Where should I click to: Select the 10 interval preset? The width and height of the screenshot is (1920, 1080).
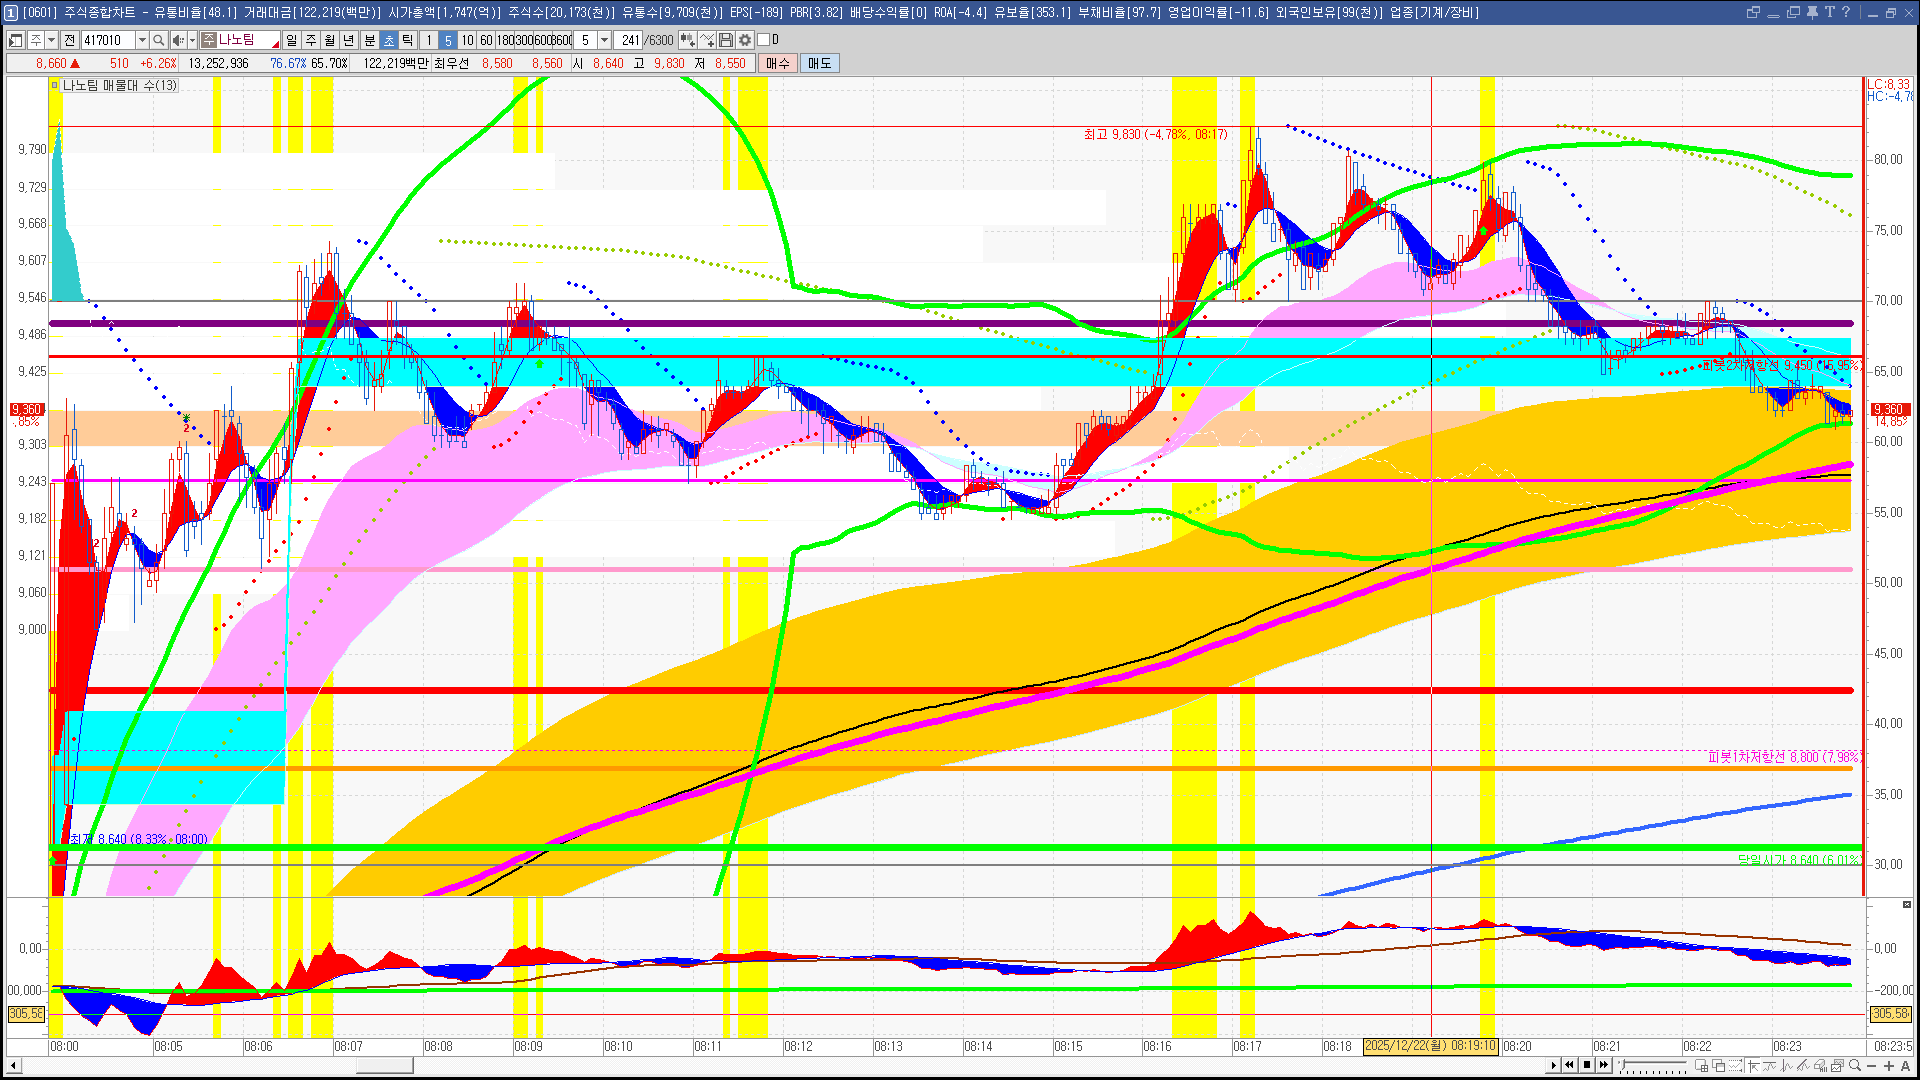click(467, 40)
